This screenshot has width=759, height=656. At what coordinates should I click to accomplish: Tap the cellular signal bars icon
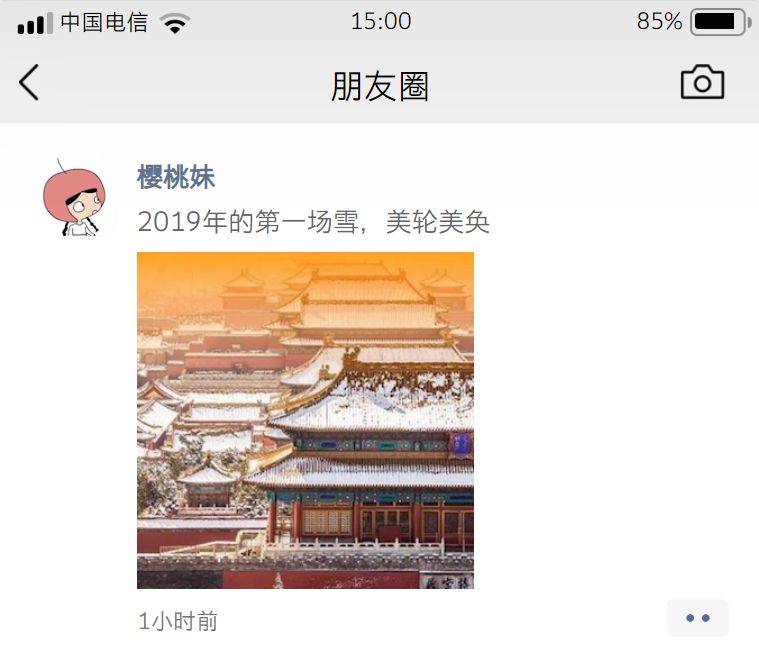[35, 24]
